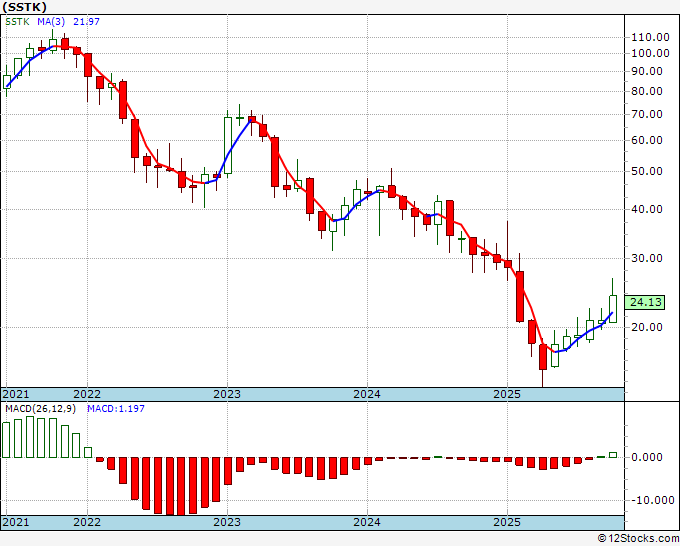
Task: Click the 2022 label on price timeline
Action: 87,394
